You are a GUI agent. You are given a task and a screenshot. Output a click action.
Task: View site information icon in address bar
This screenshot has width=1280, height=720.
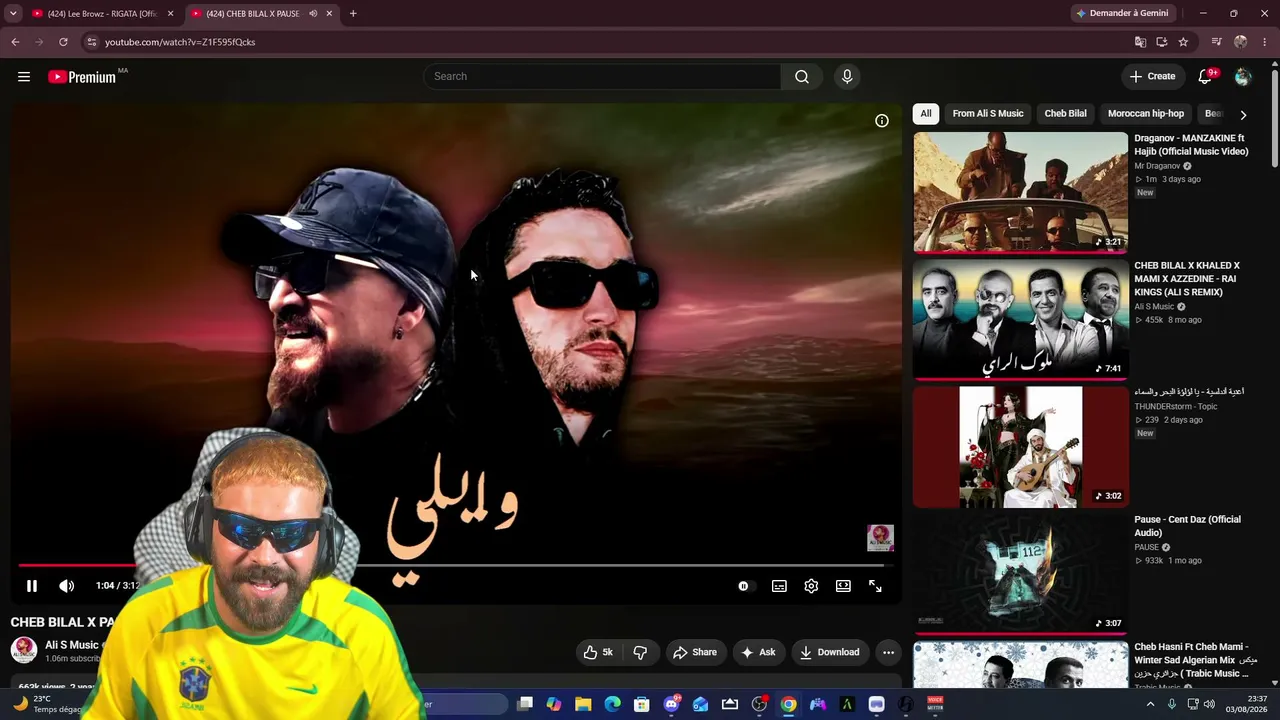tap(91, 42)
